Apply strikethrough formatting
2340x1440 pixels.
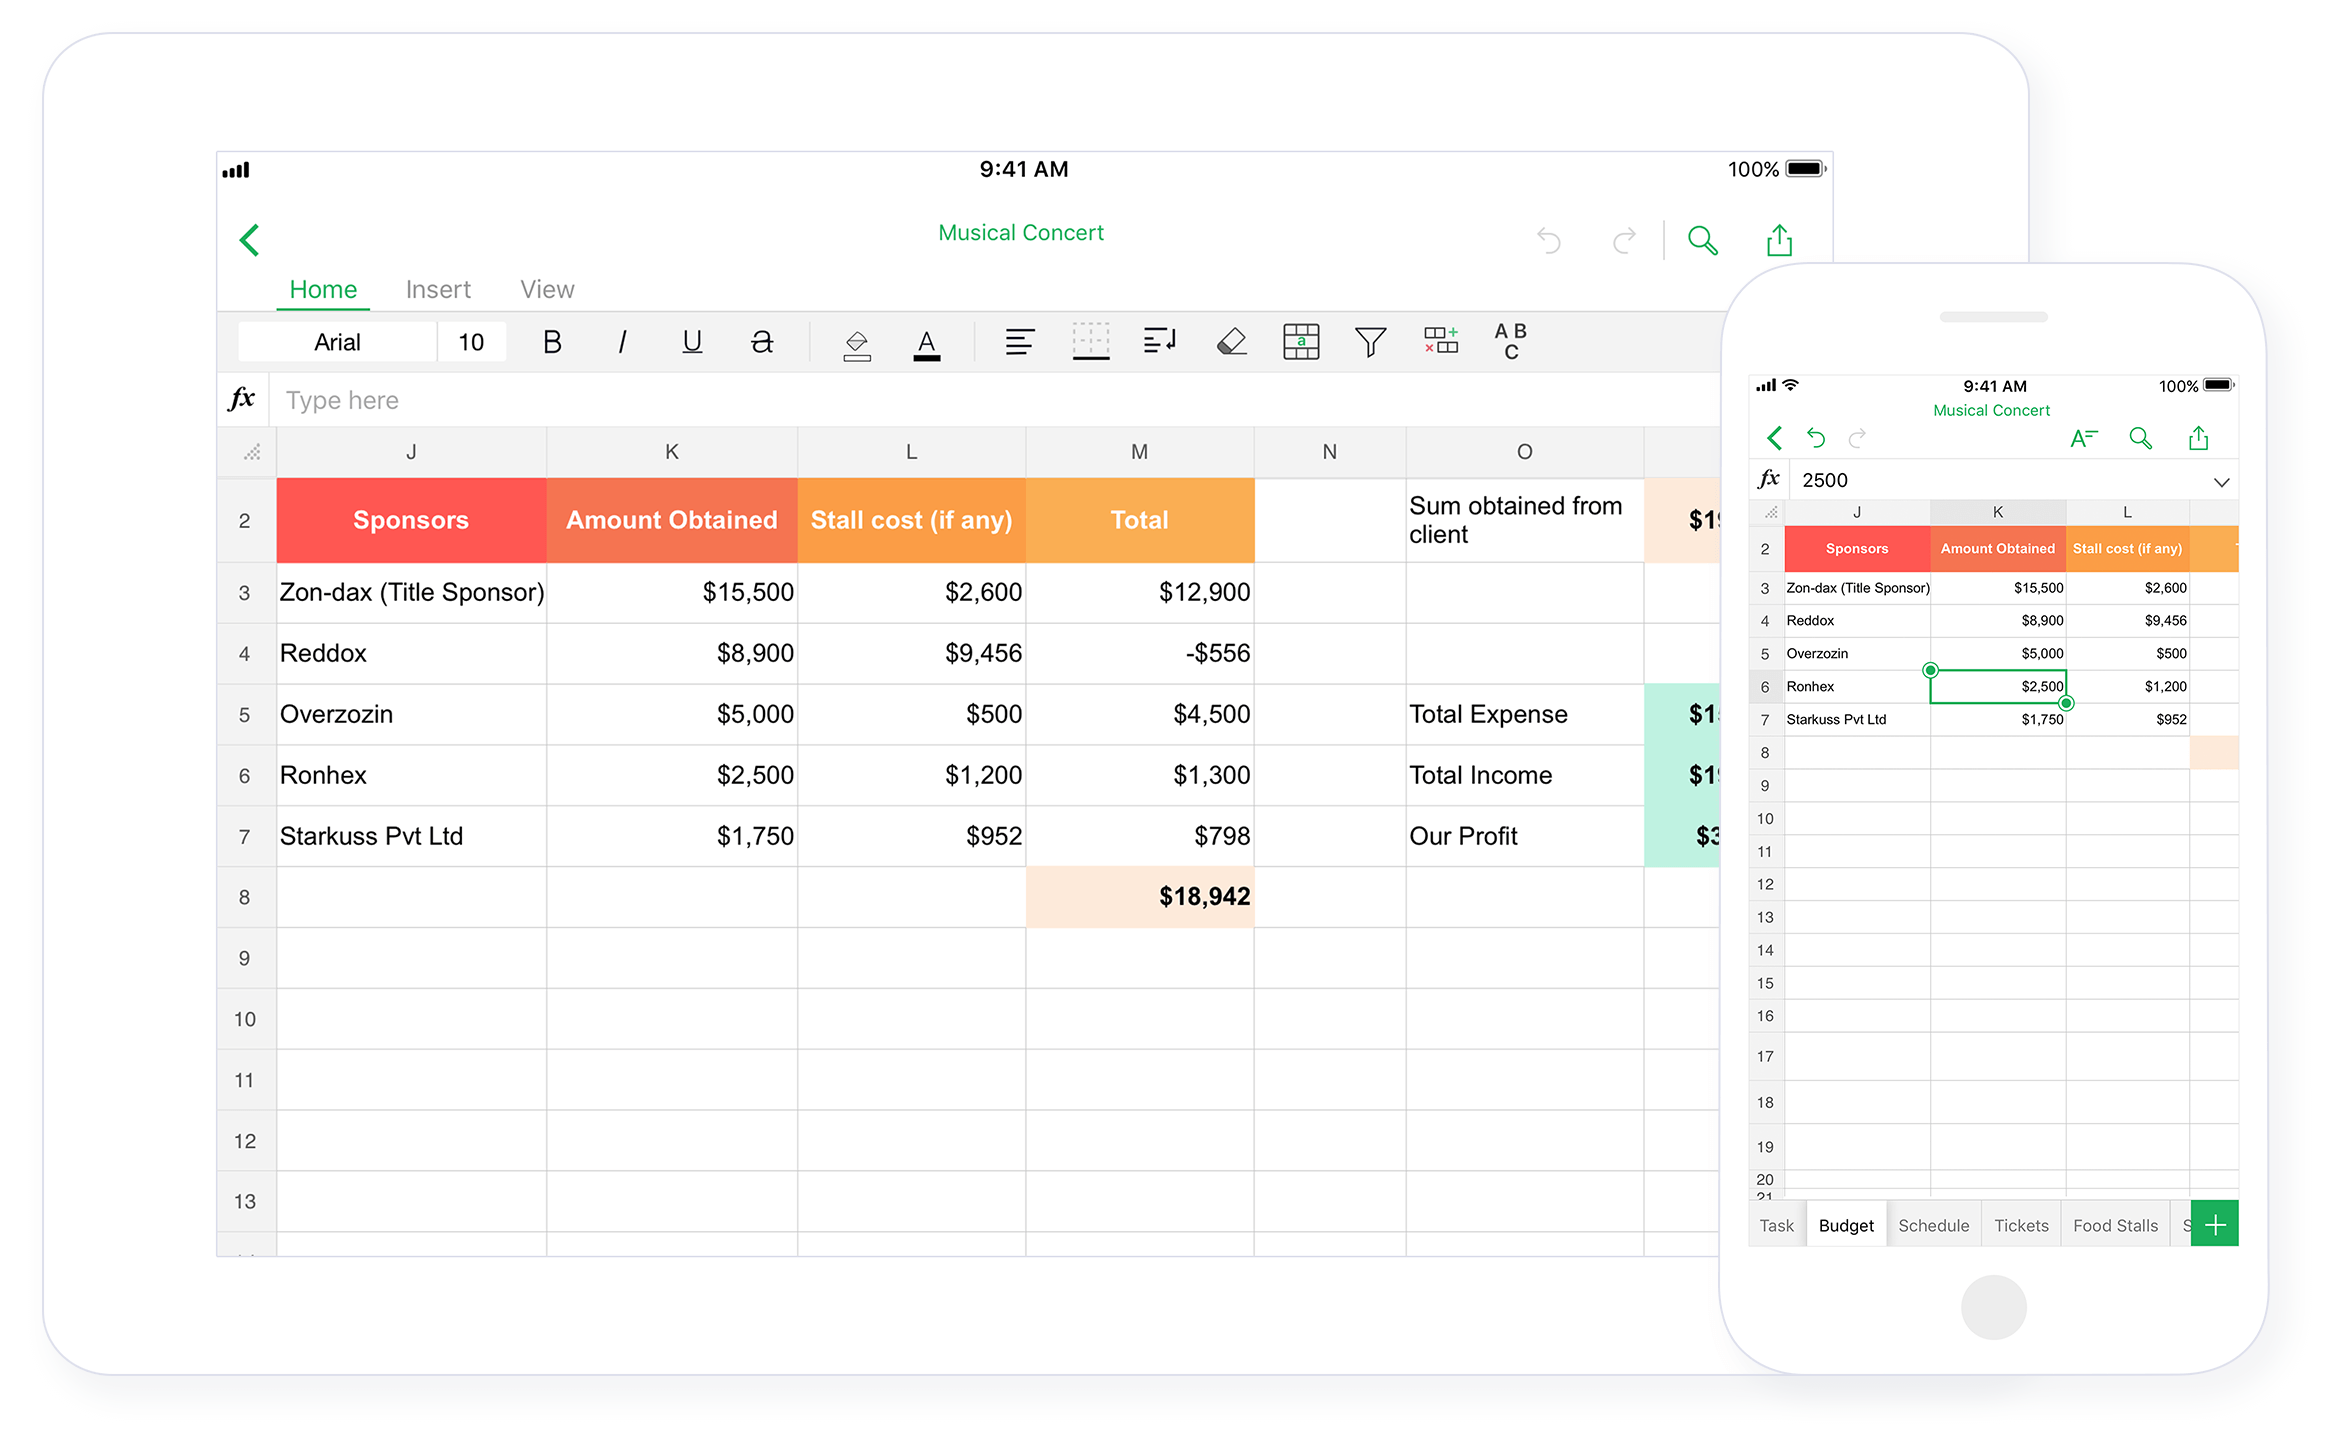click(762, 342)
